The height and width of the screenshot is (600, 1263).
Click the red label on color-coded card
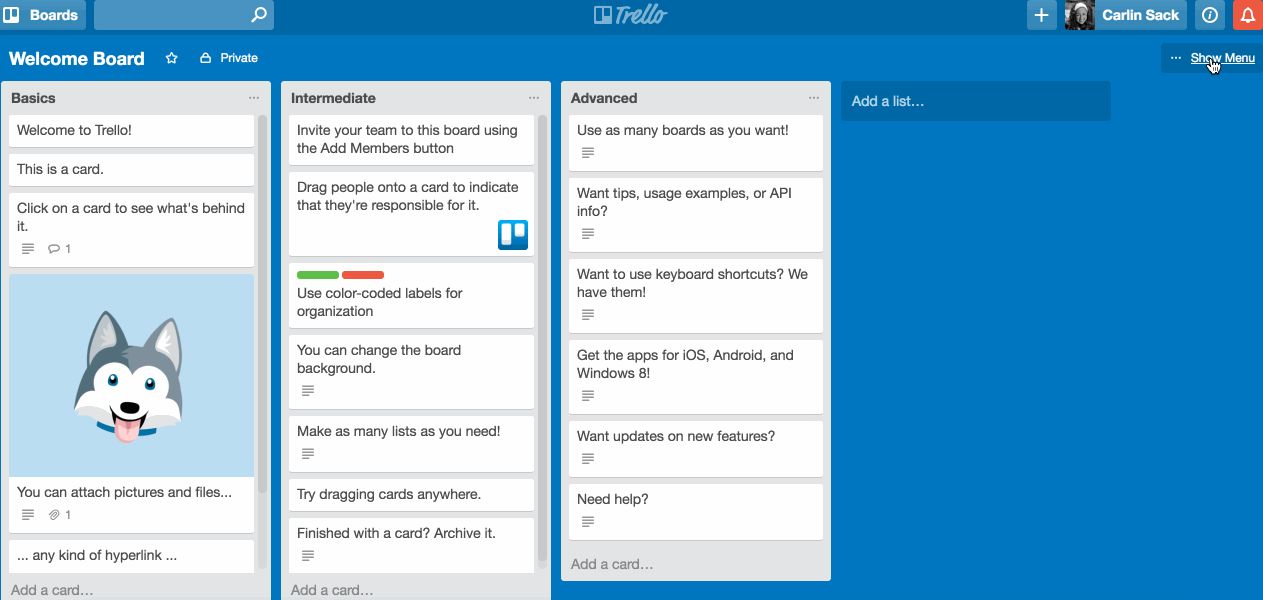(x=363, y=275)
